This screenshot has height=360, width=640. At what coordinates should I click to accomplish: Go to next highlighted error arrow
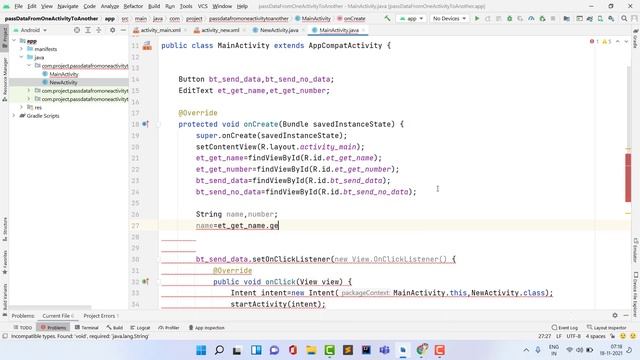coord(626,42)
